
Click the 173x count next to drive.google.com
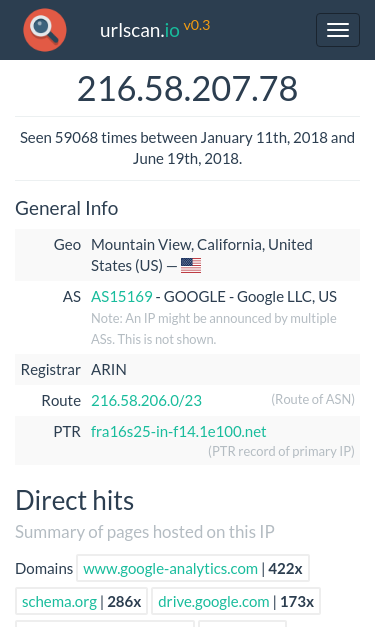click(297, 602)
